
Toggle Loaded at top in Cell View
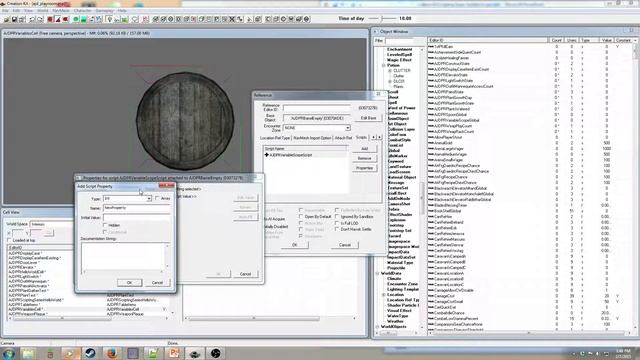[x=9, y=240]
